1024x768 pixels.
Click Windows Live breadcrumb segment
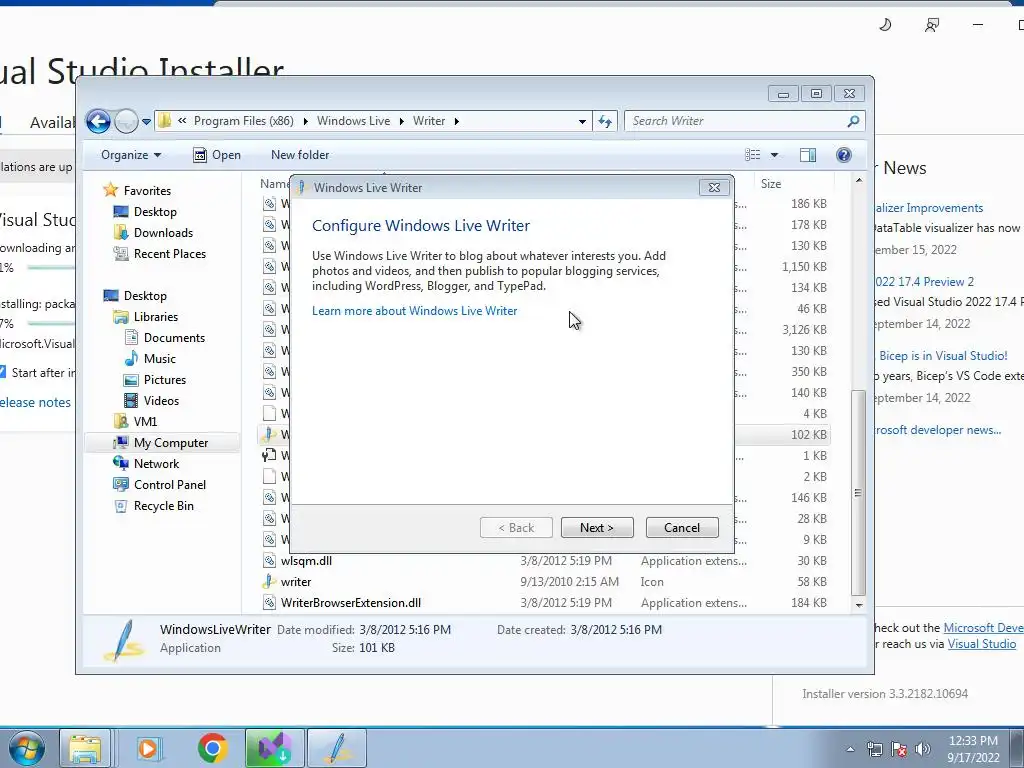click(353, 121)
